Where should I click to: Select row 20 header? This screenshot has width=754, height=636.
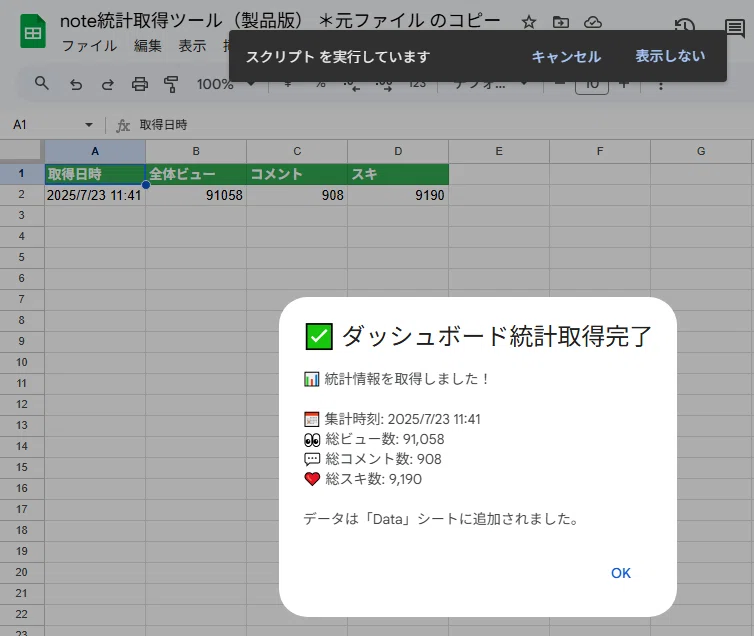pos(22,572)
